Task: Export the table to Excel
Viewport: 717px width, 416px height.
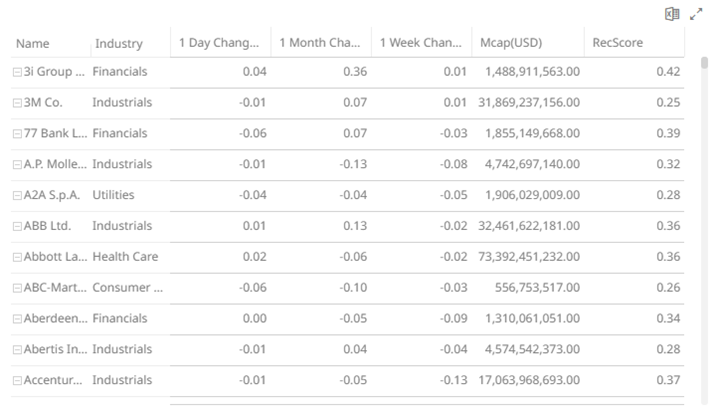Action: (673, 14)
